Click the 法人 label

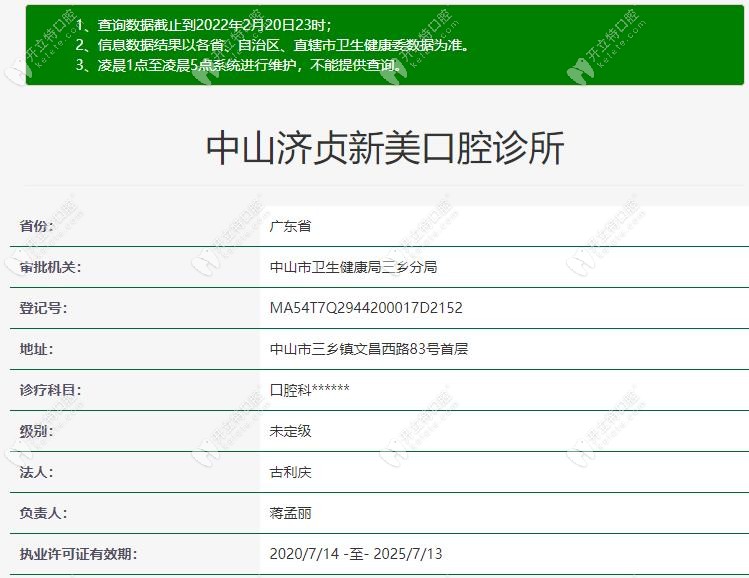(x=37, y=472)
